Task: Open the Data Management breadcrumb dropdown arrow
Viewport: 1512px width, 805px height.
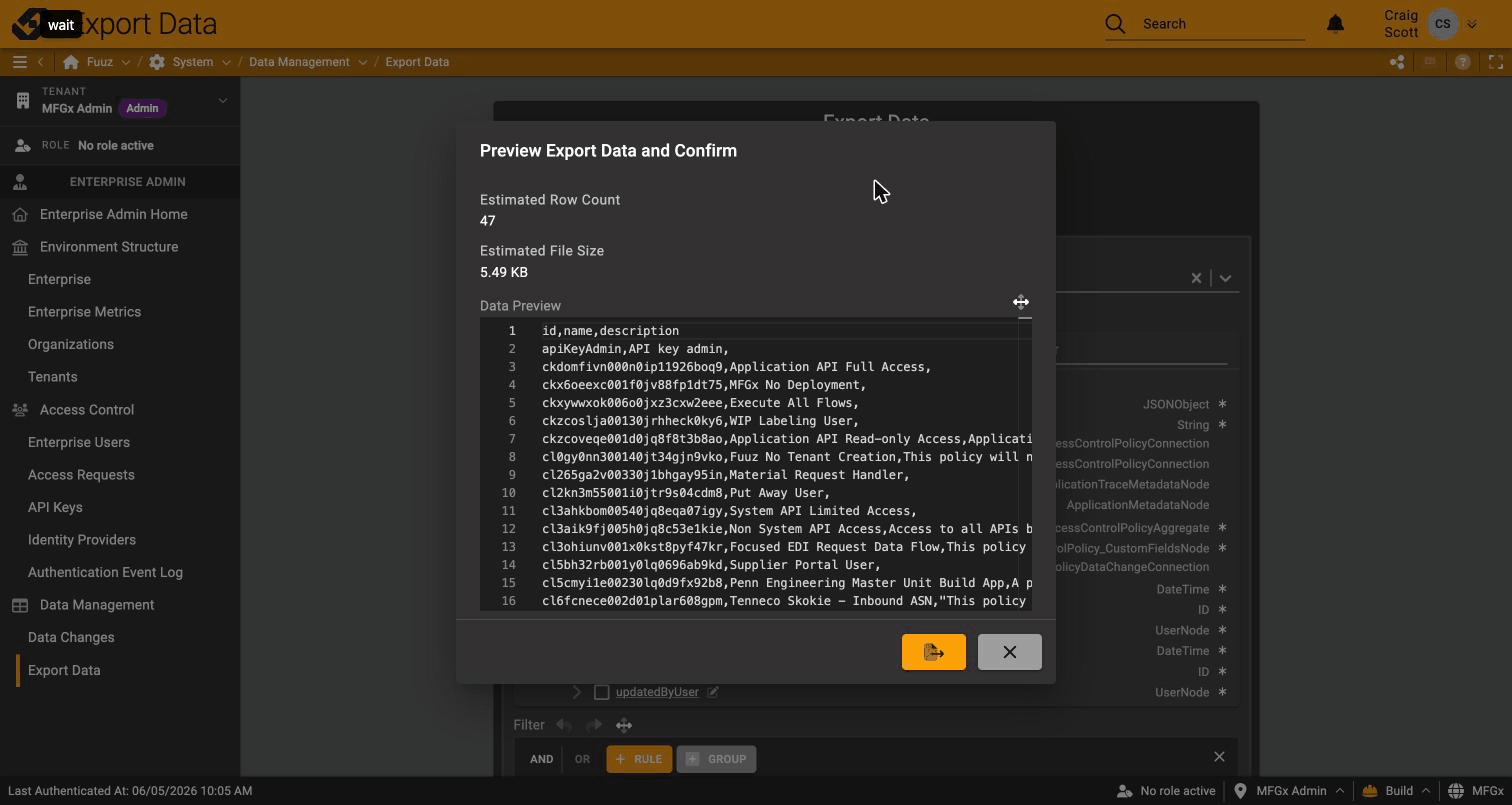Action: click(362, 62)
